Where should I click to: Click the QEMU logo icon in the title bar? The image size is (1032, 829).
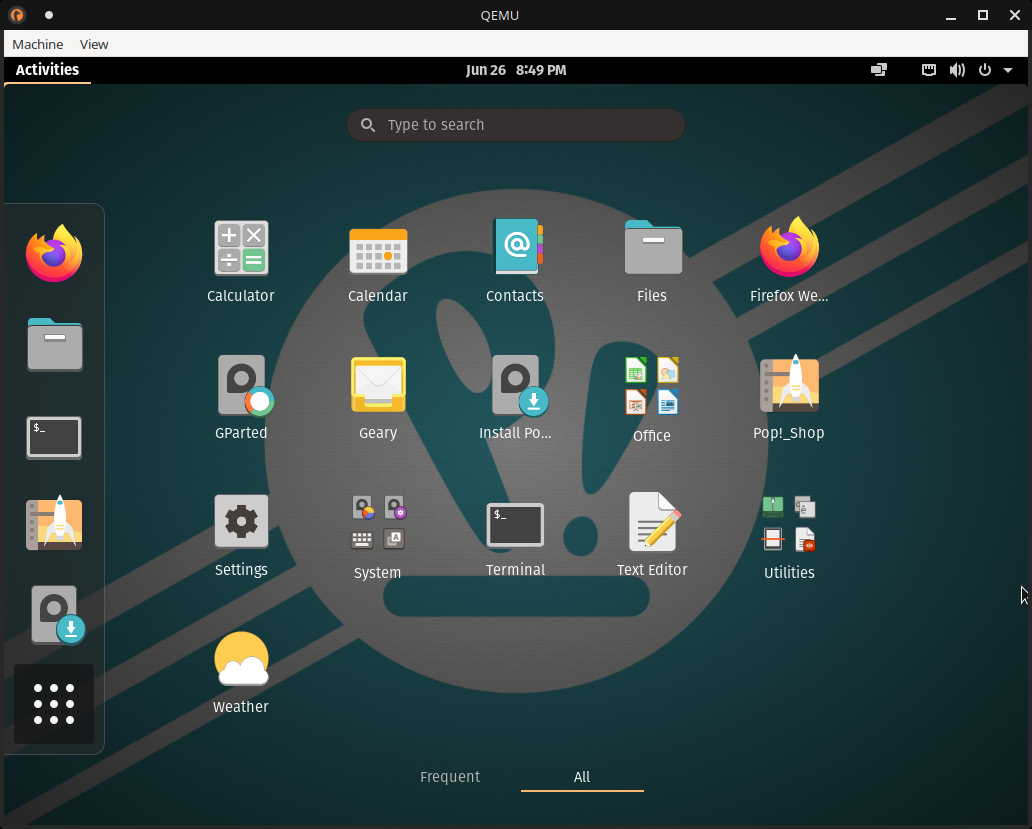coord(17,14)
